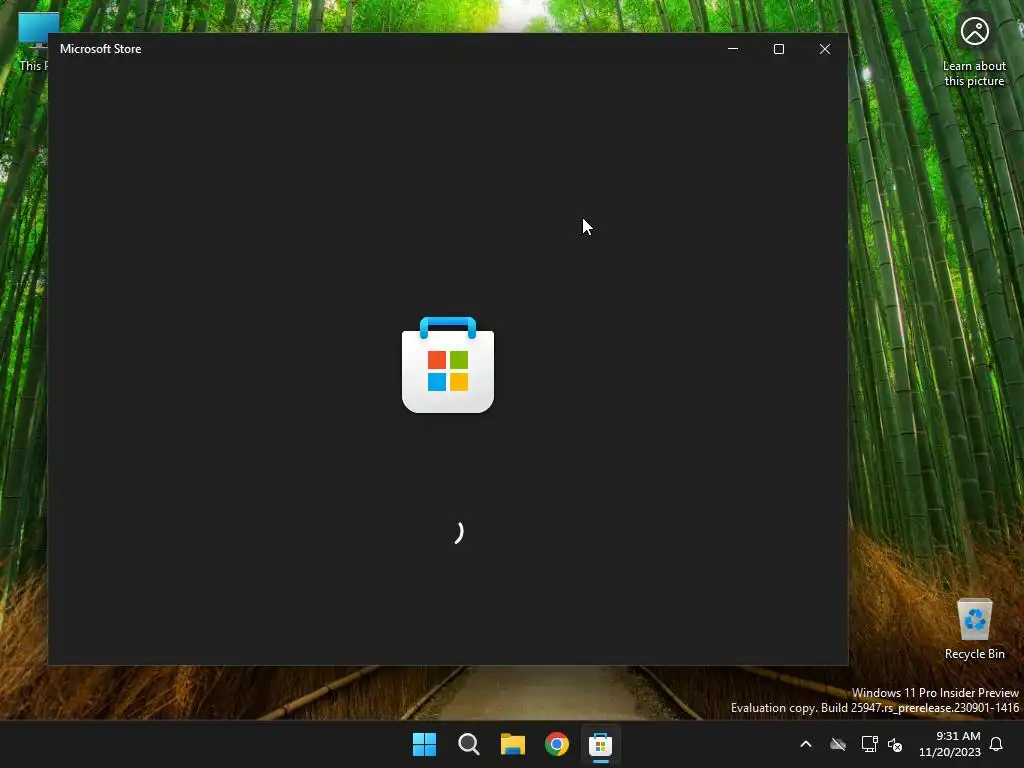
Task: Close the Microsoft Store window
Action: click(825, 49)
